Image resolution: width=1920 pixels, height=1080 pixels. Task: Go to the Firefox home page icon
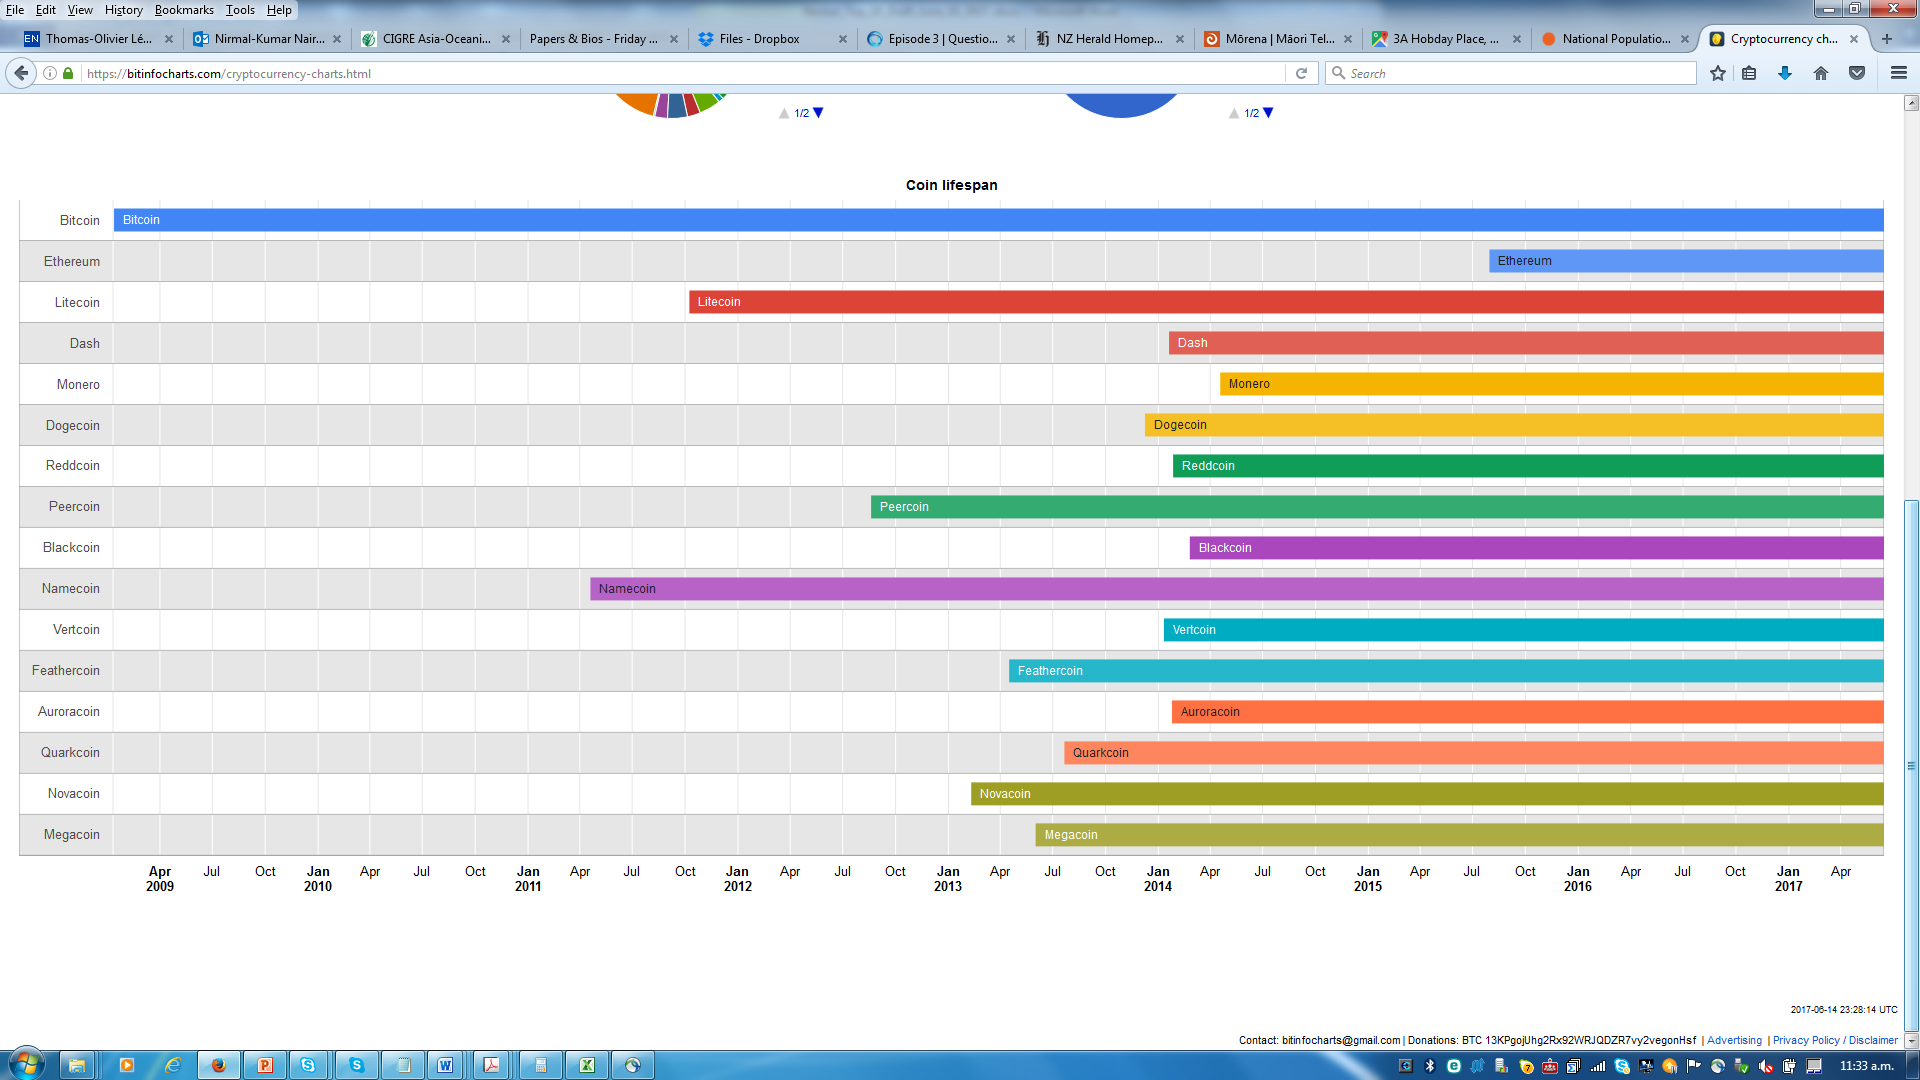(x=1821, y=73)
